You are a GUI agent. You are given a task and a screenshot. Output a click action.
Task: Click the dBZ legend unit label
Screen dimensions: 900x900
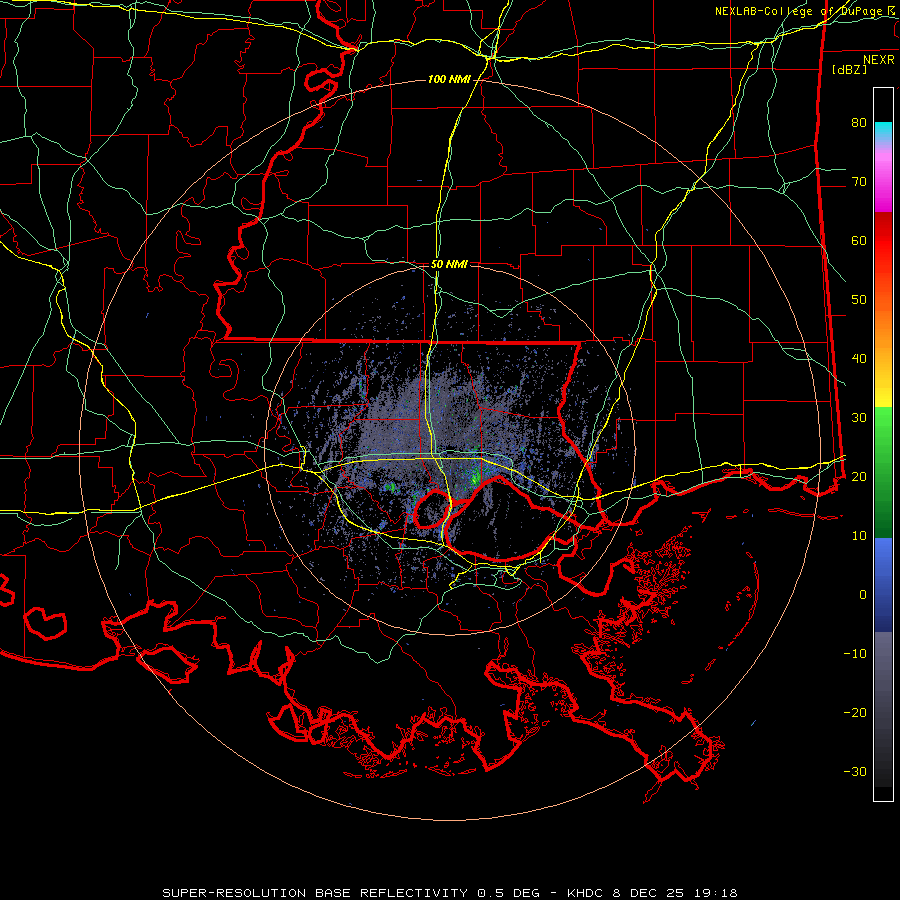[849, 69]
